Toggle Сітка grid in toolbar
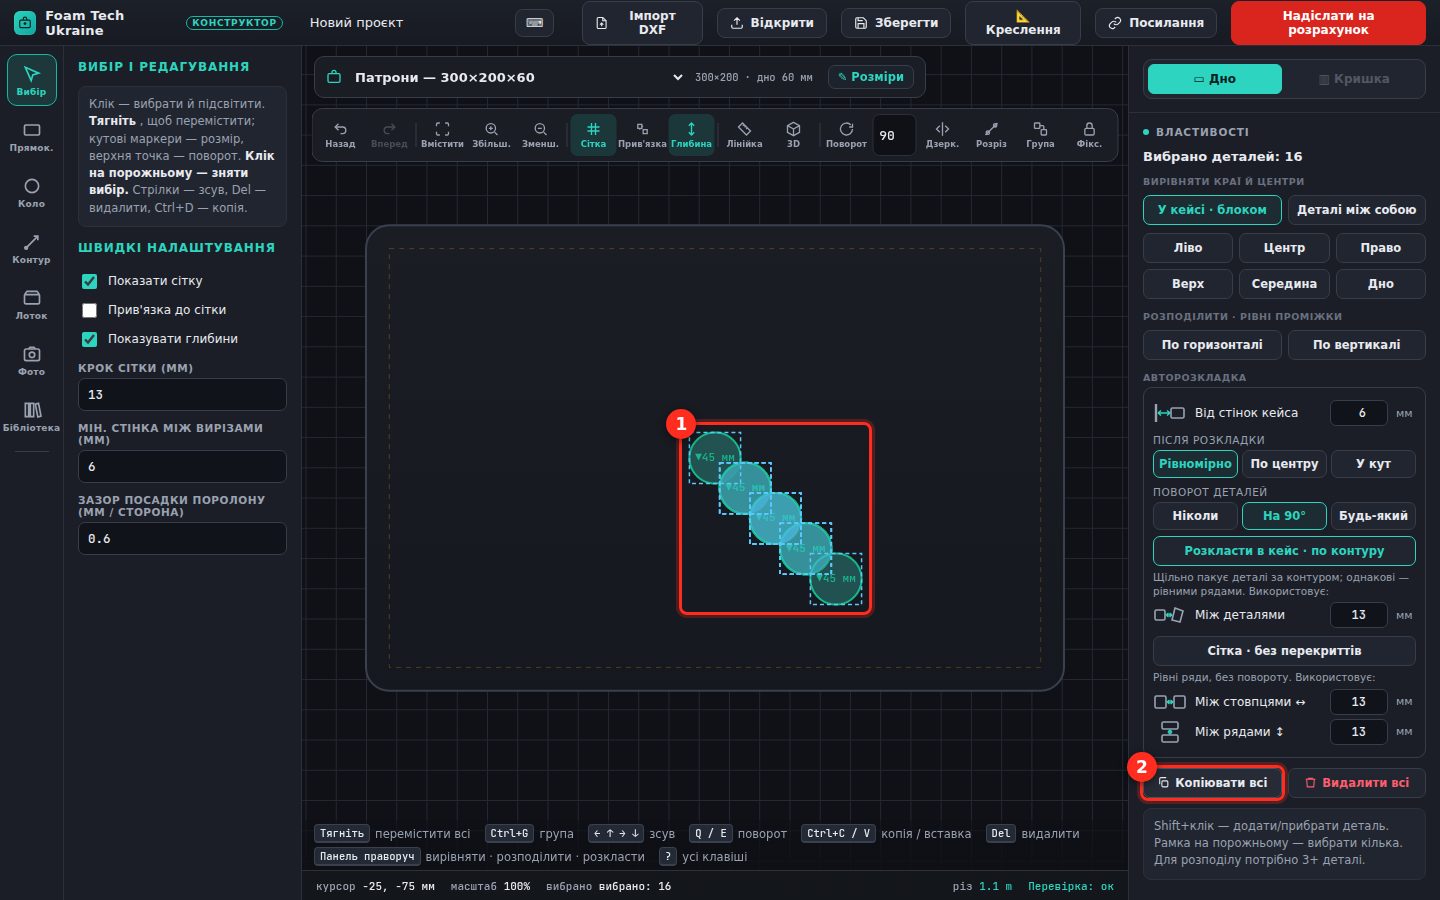 (593, 135)
